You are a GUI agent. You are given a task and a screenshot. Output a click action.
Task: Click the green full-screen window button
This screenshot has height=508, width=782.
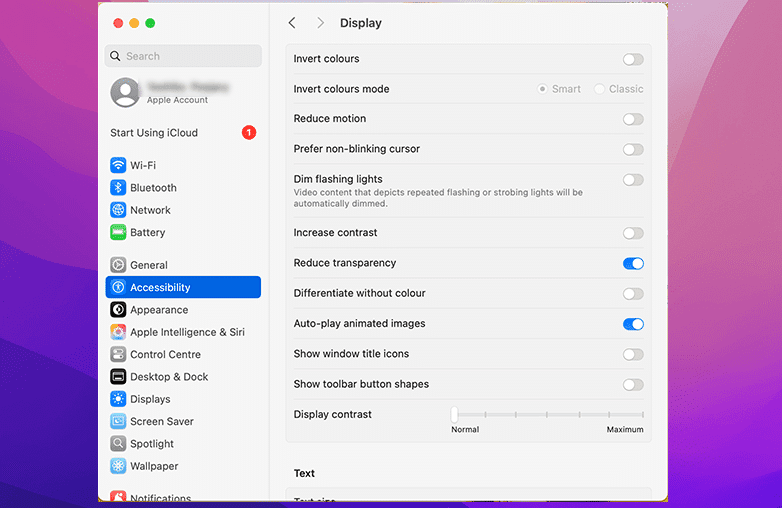pyautogui.click(x=150, y=23)
